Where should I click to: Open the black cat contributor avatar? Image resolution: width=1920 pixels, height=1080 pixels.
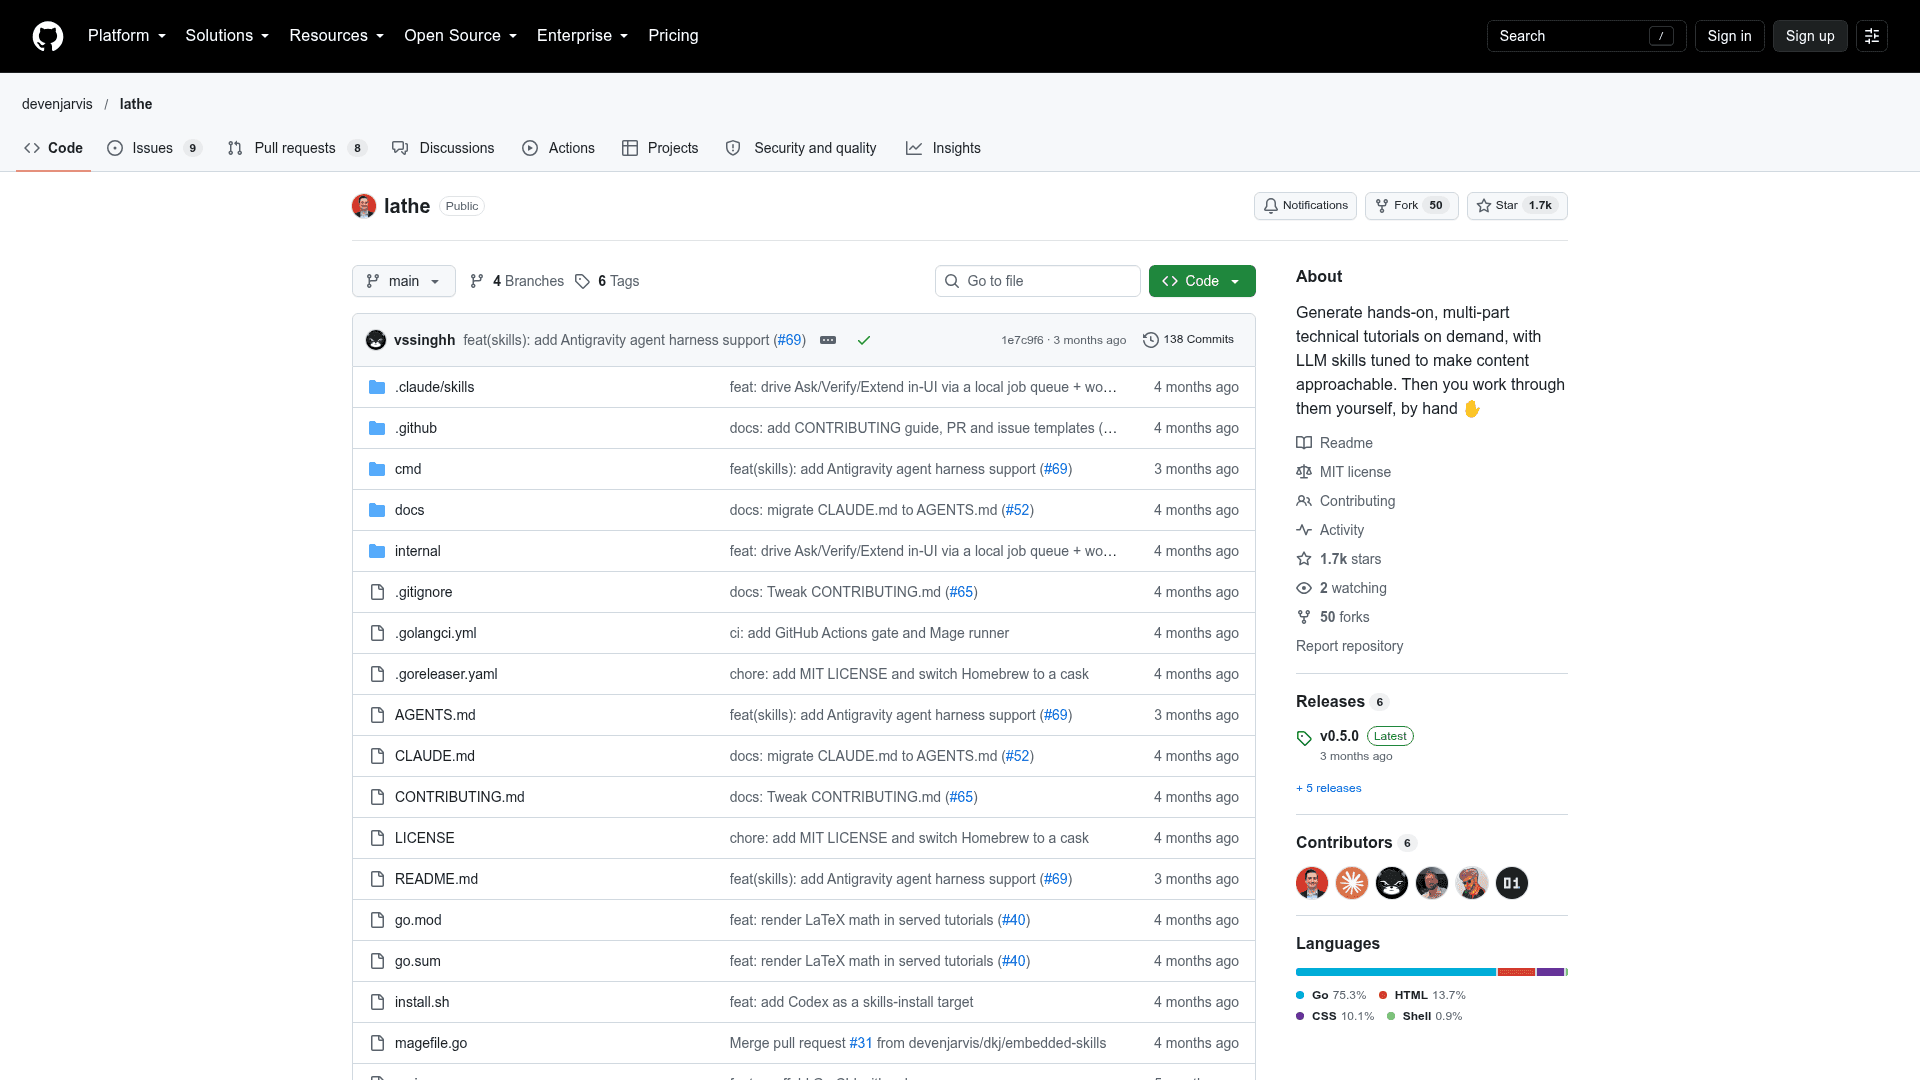point(1392,883)
